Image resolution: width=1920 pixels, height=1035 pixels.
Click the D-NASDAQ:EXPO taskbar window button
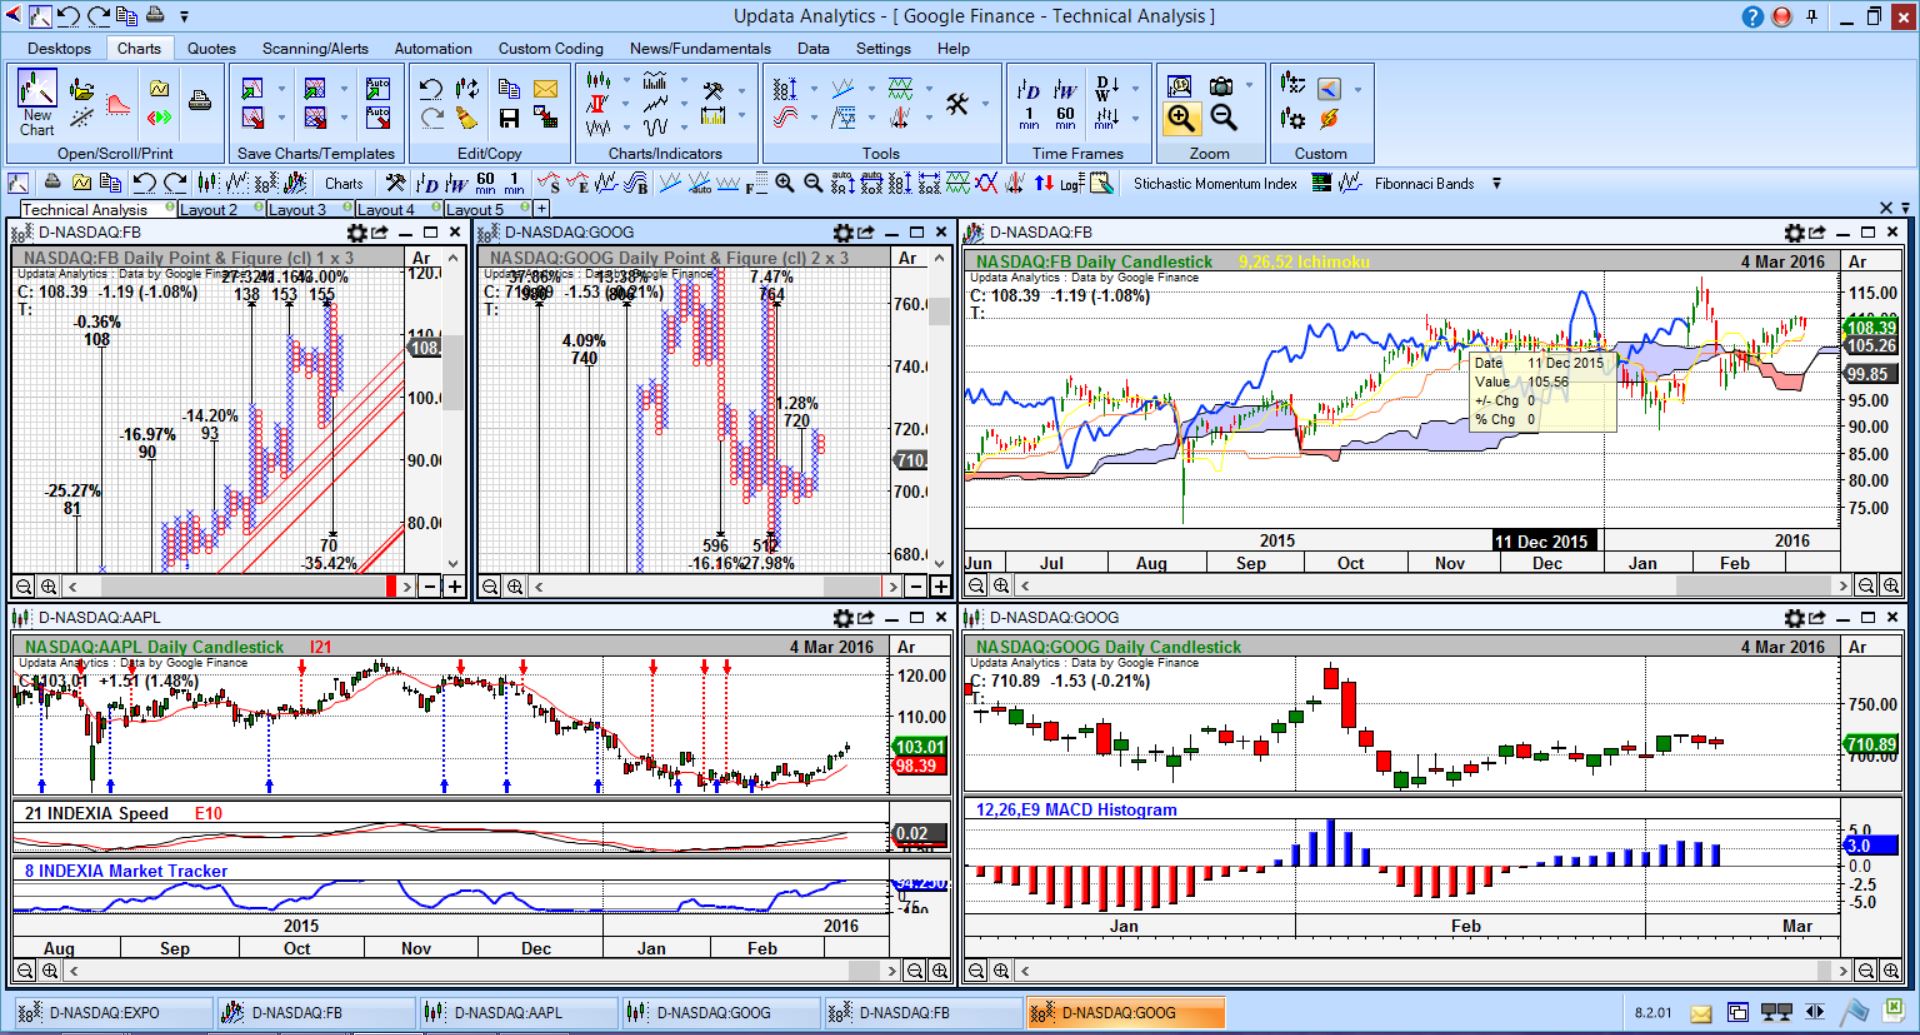pos(104,1013)
